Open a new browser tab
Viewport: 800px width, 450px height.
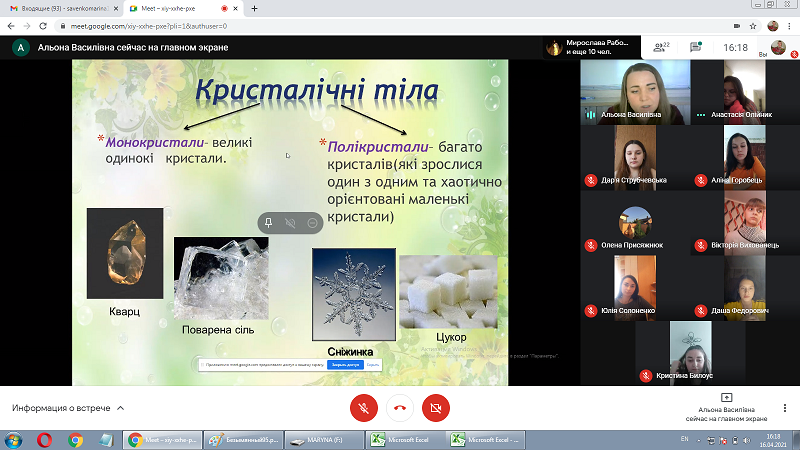tap(254, 9)
